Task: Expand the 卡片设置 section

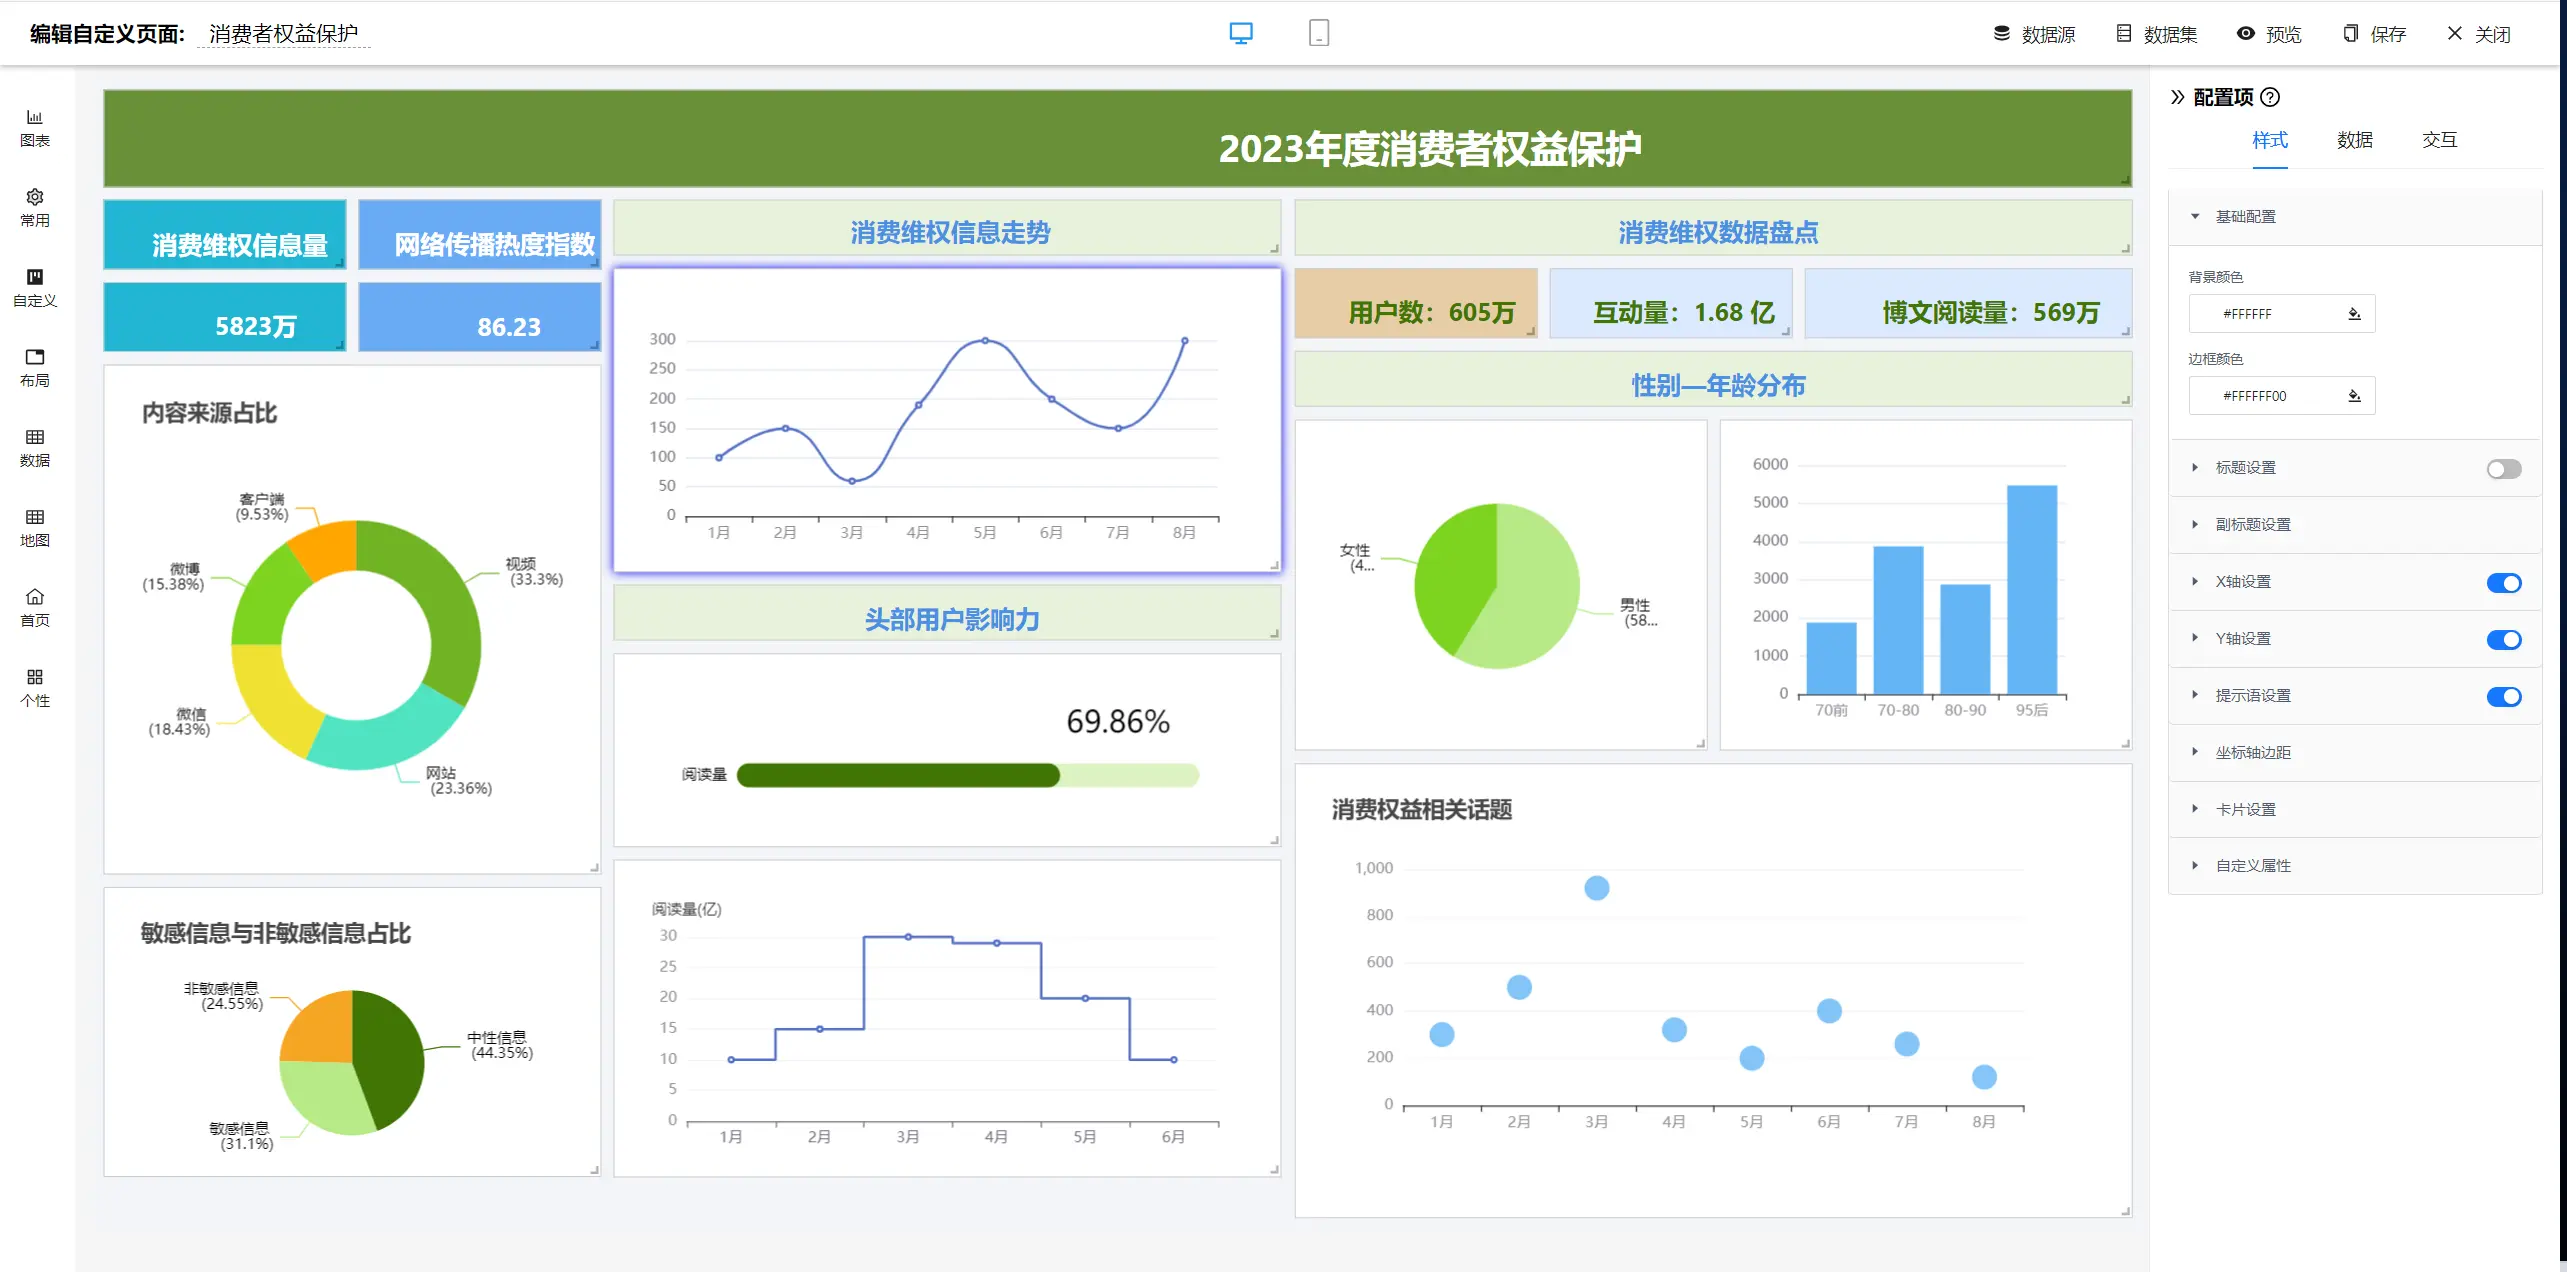Action: click(2244, 809)
